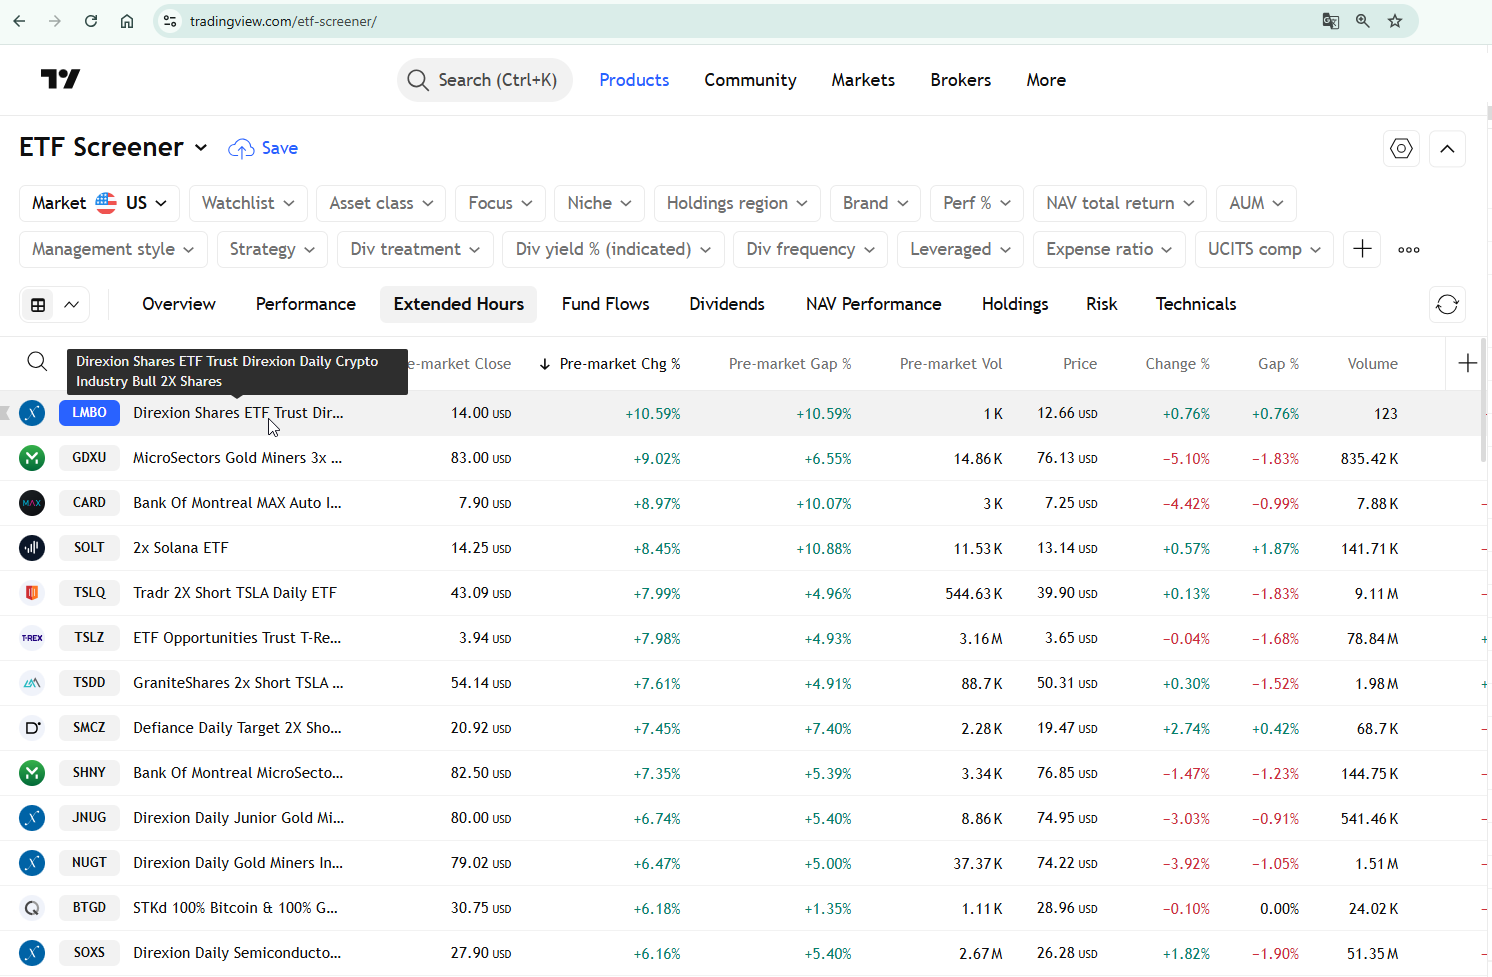
Task: Switch to the Holdings tab
Action: click(1015, 304)
